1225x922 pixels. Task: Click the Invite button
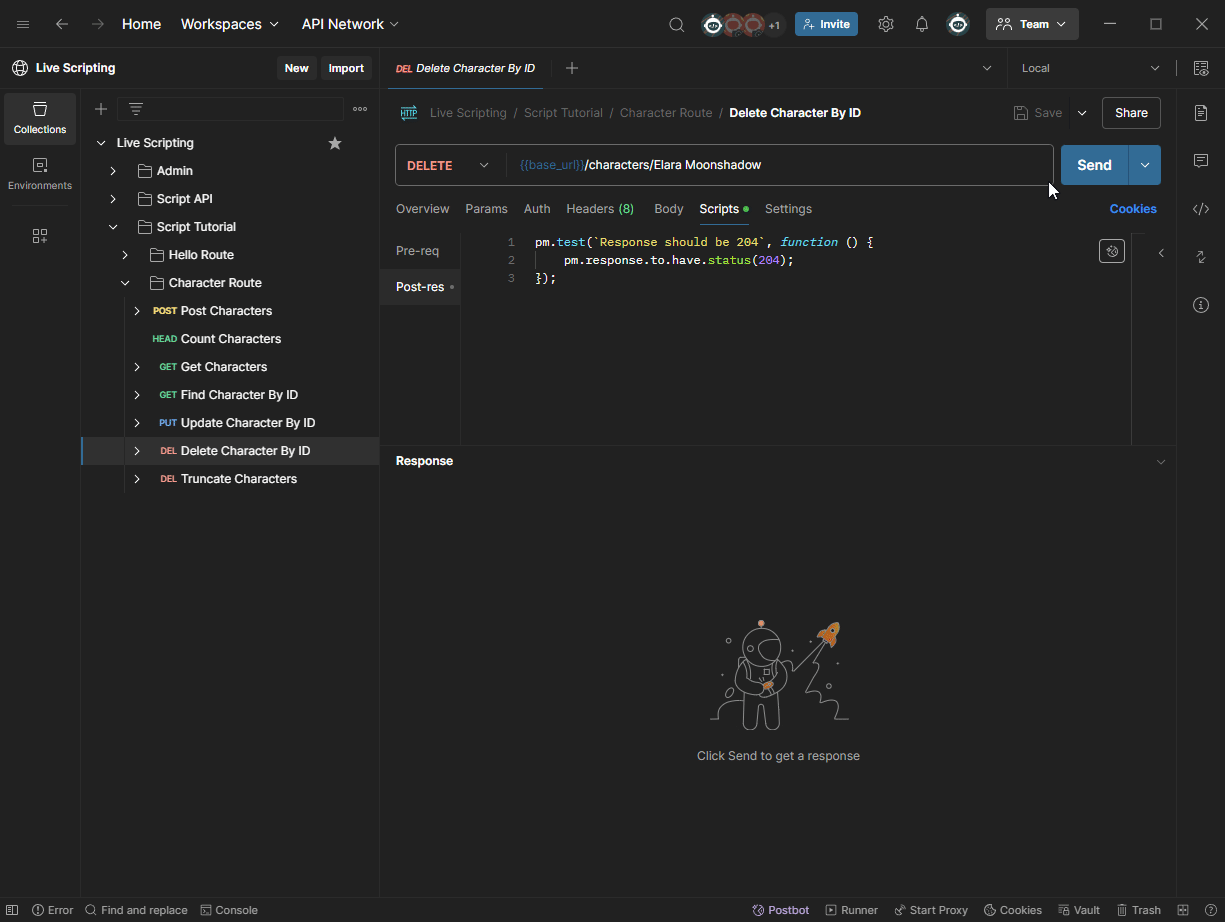826,24
